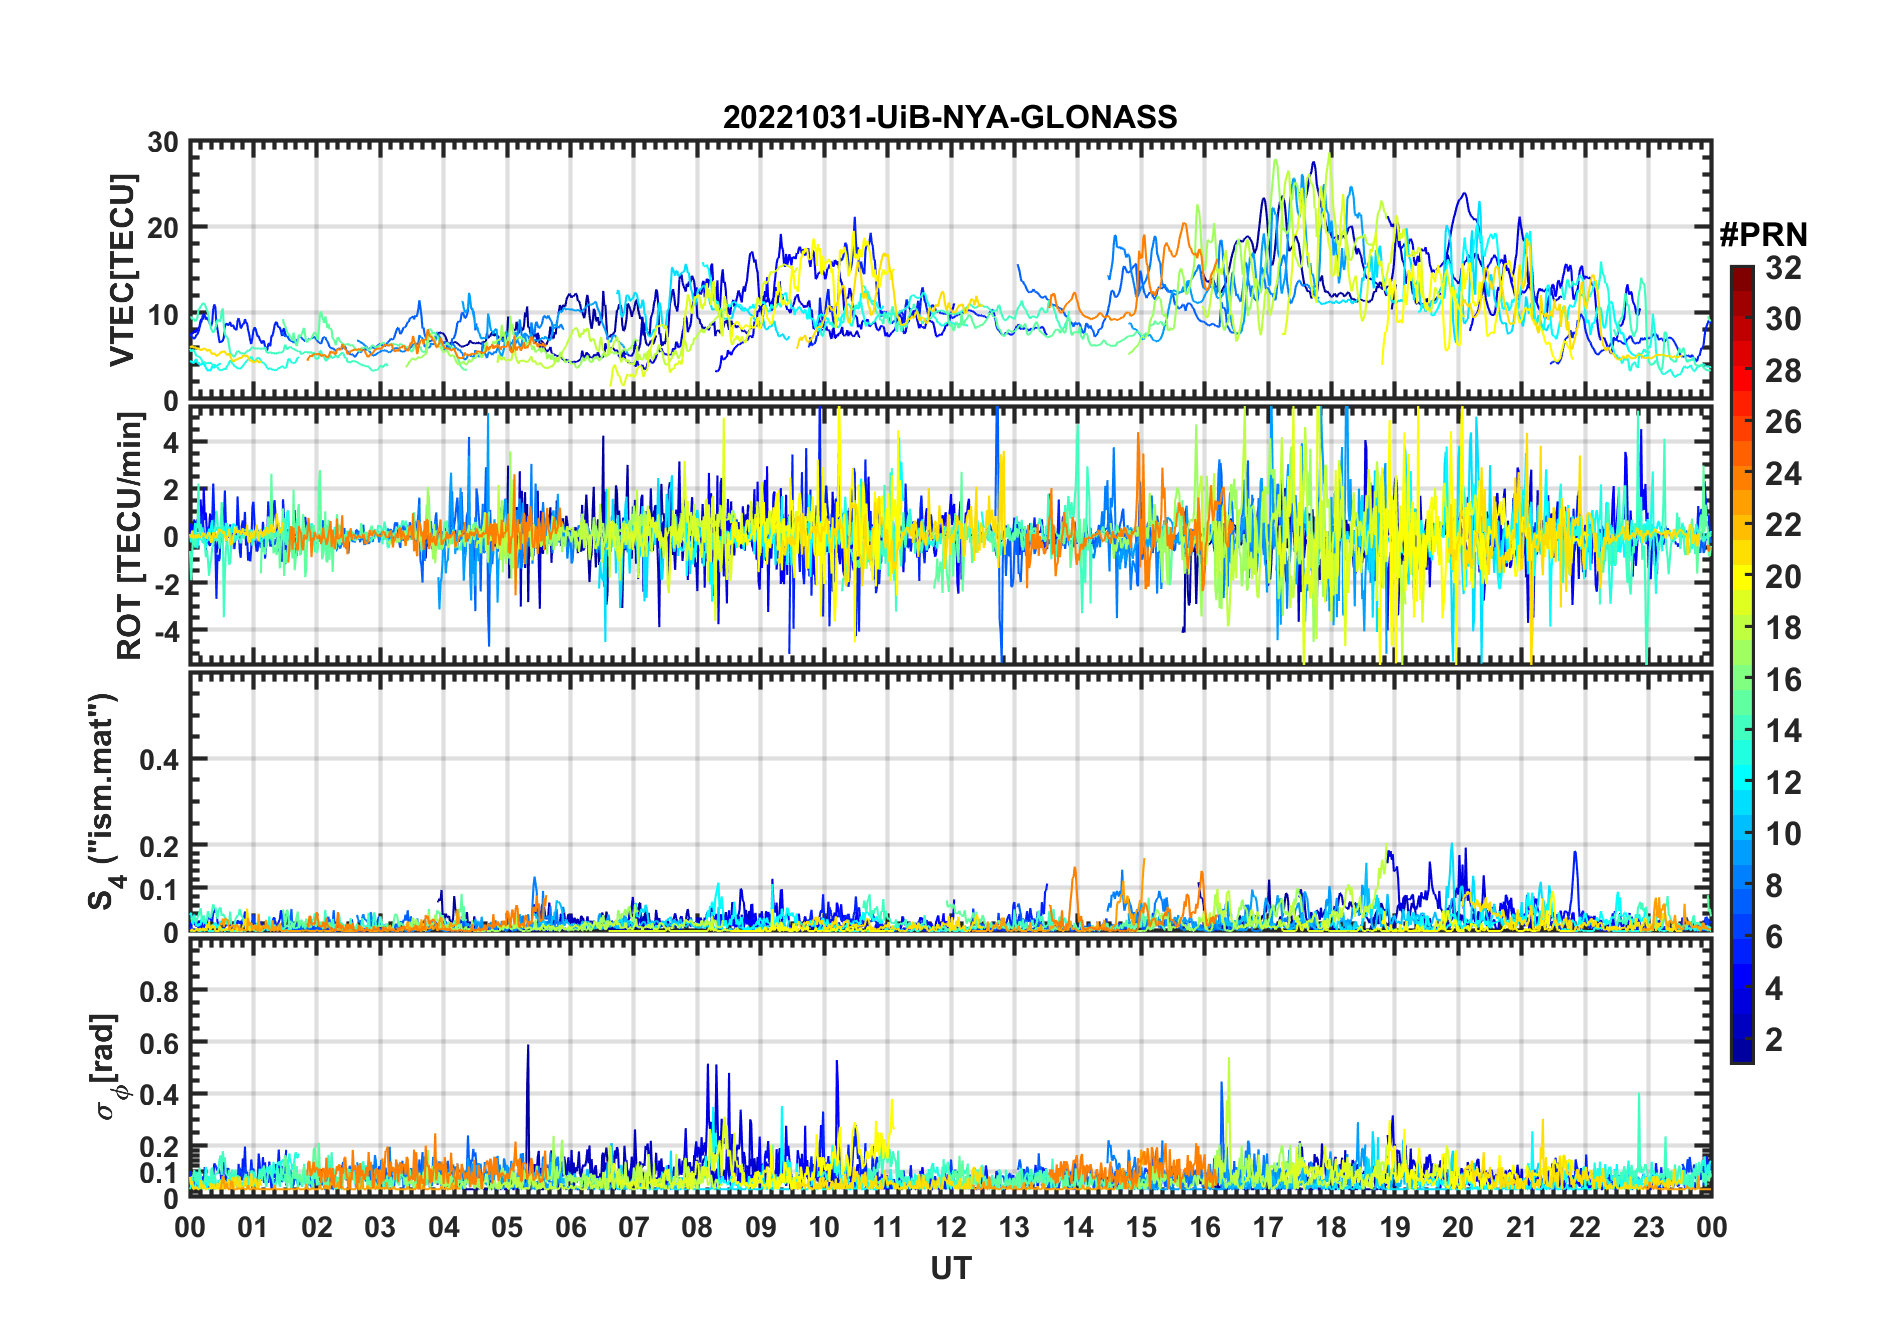This screenshot has width=1902, height=1330.
Task: Click VTEC axis tick "30"
Action: click(x=163, y=143)
